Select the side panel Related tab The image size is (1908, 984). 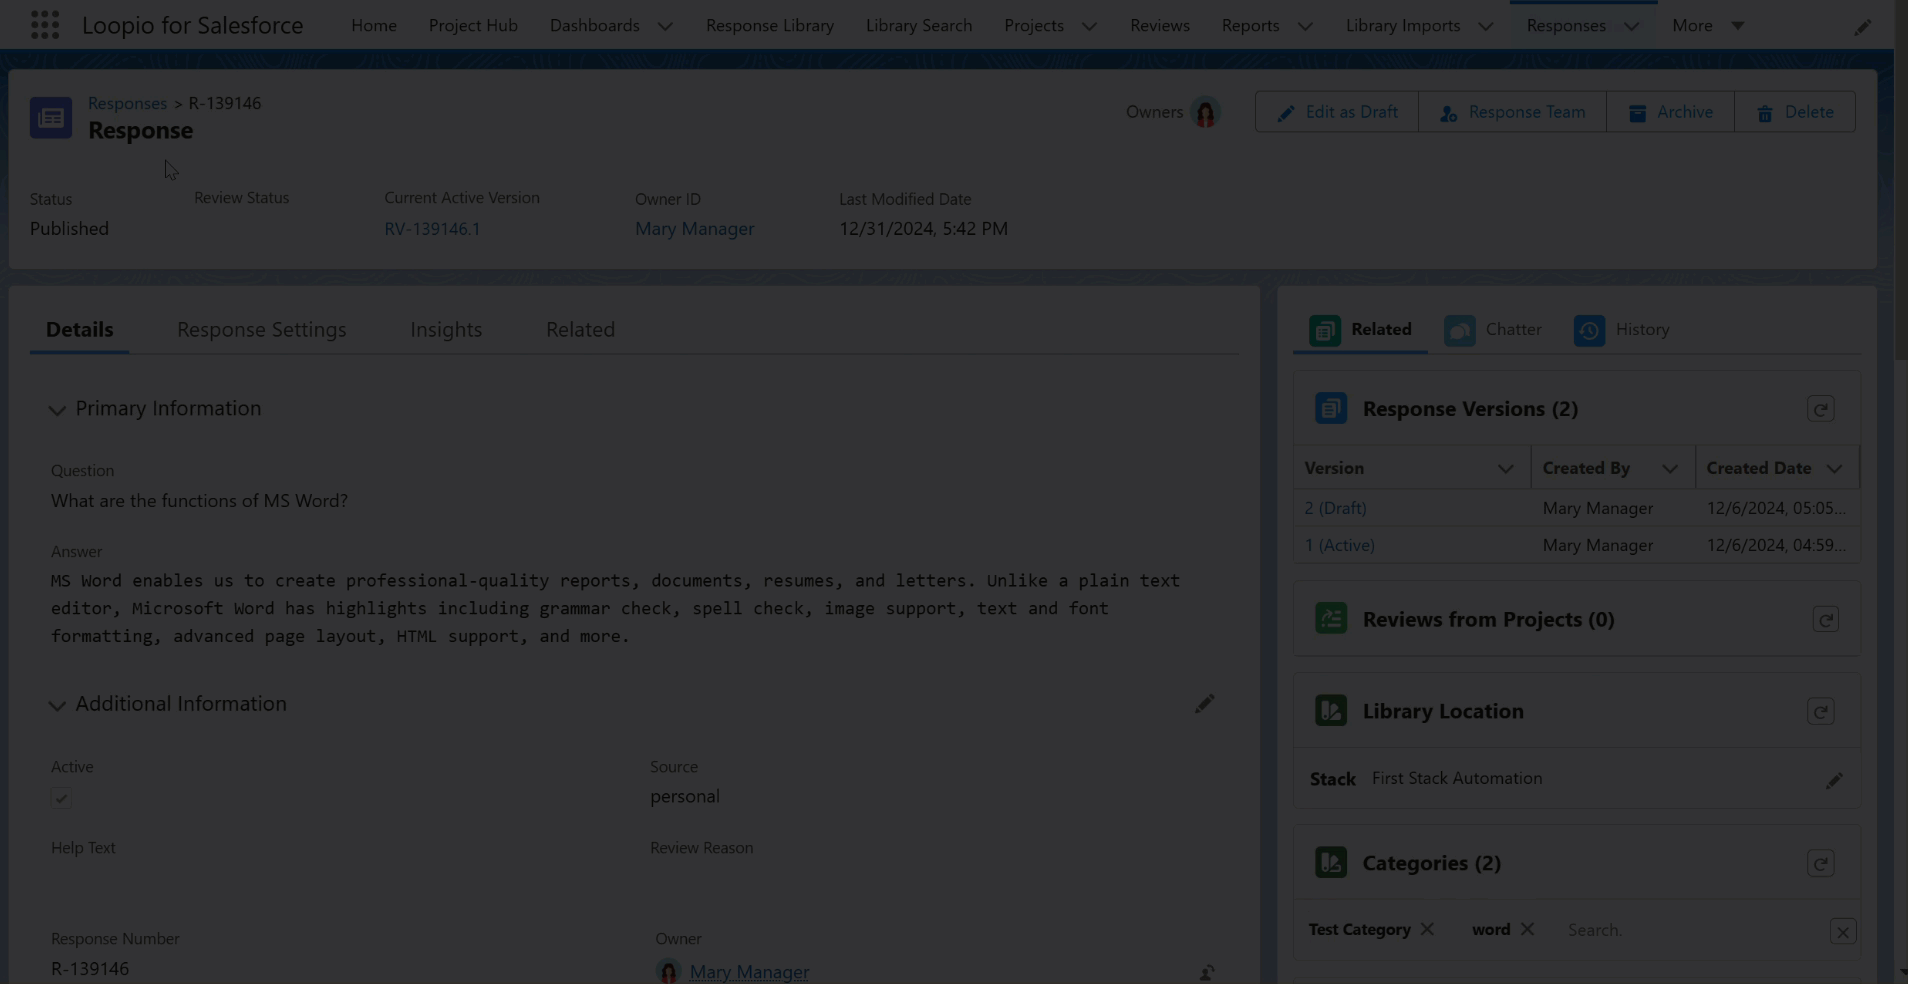(1360, 330)
